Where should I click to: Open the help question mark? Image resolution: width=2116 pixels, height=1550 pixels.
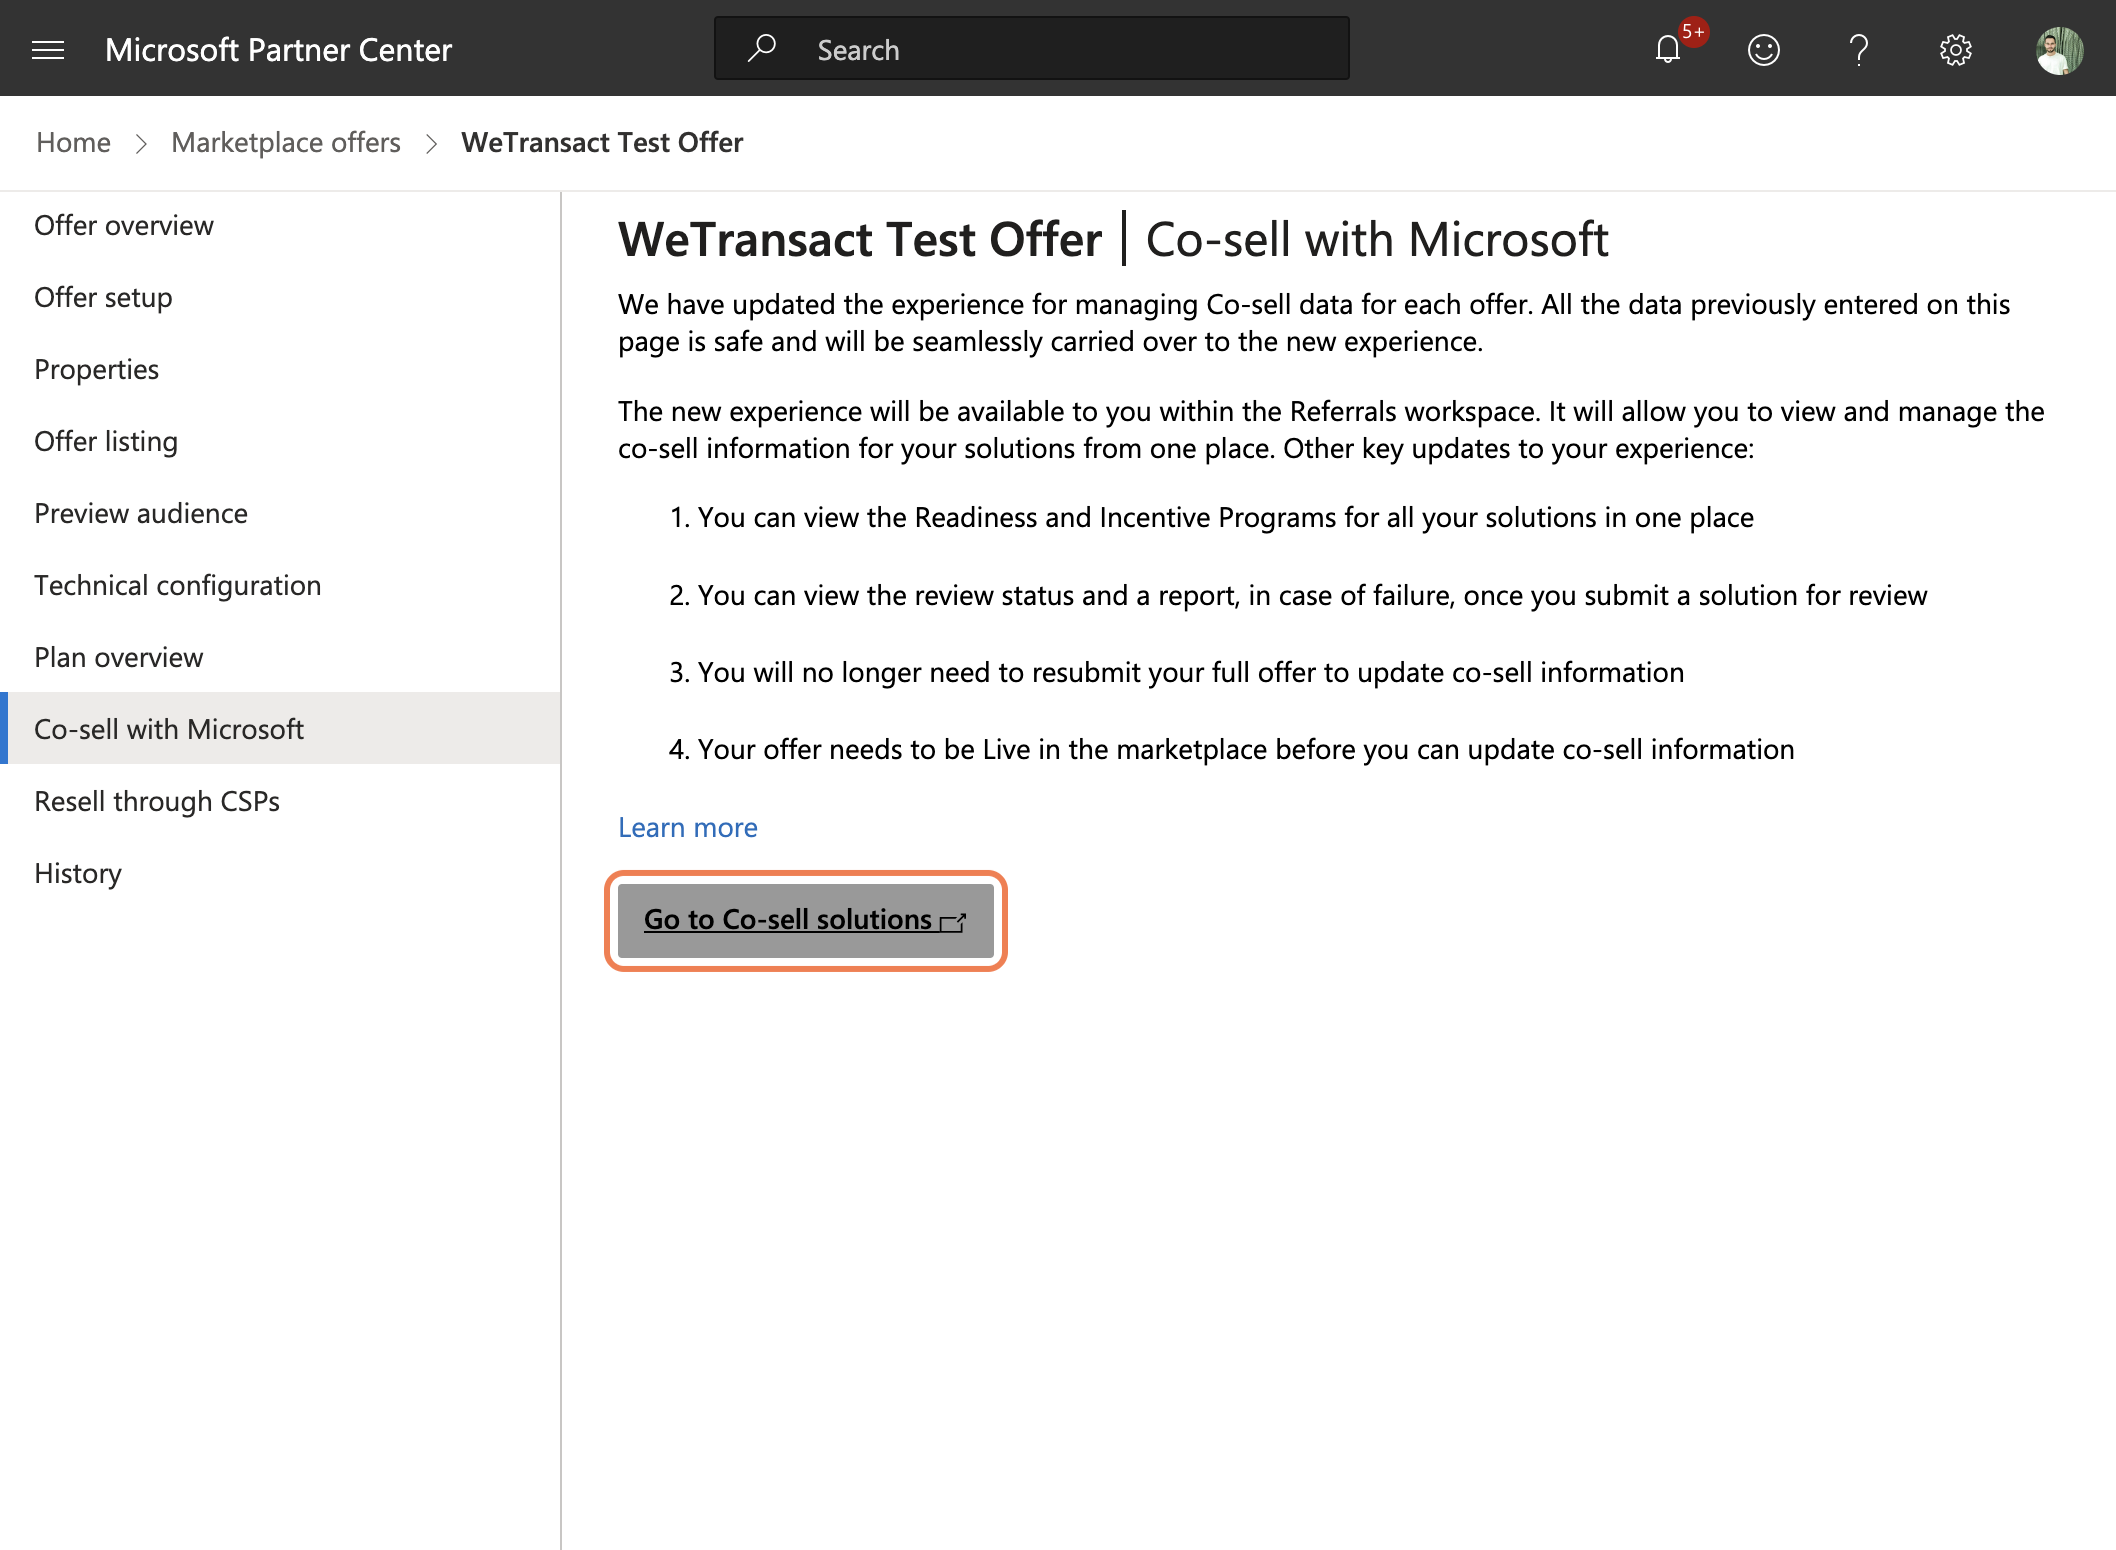click(x=1859, y=49)
